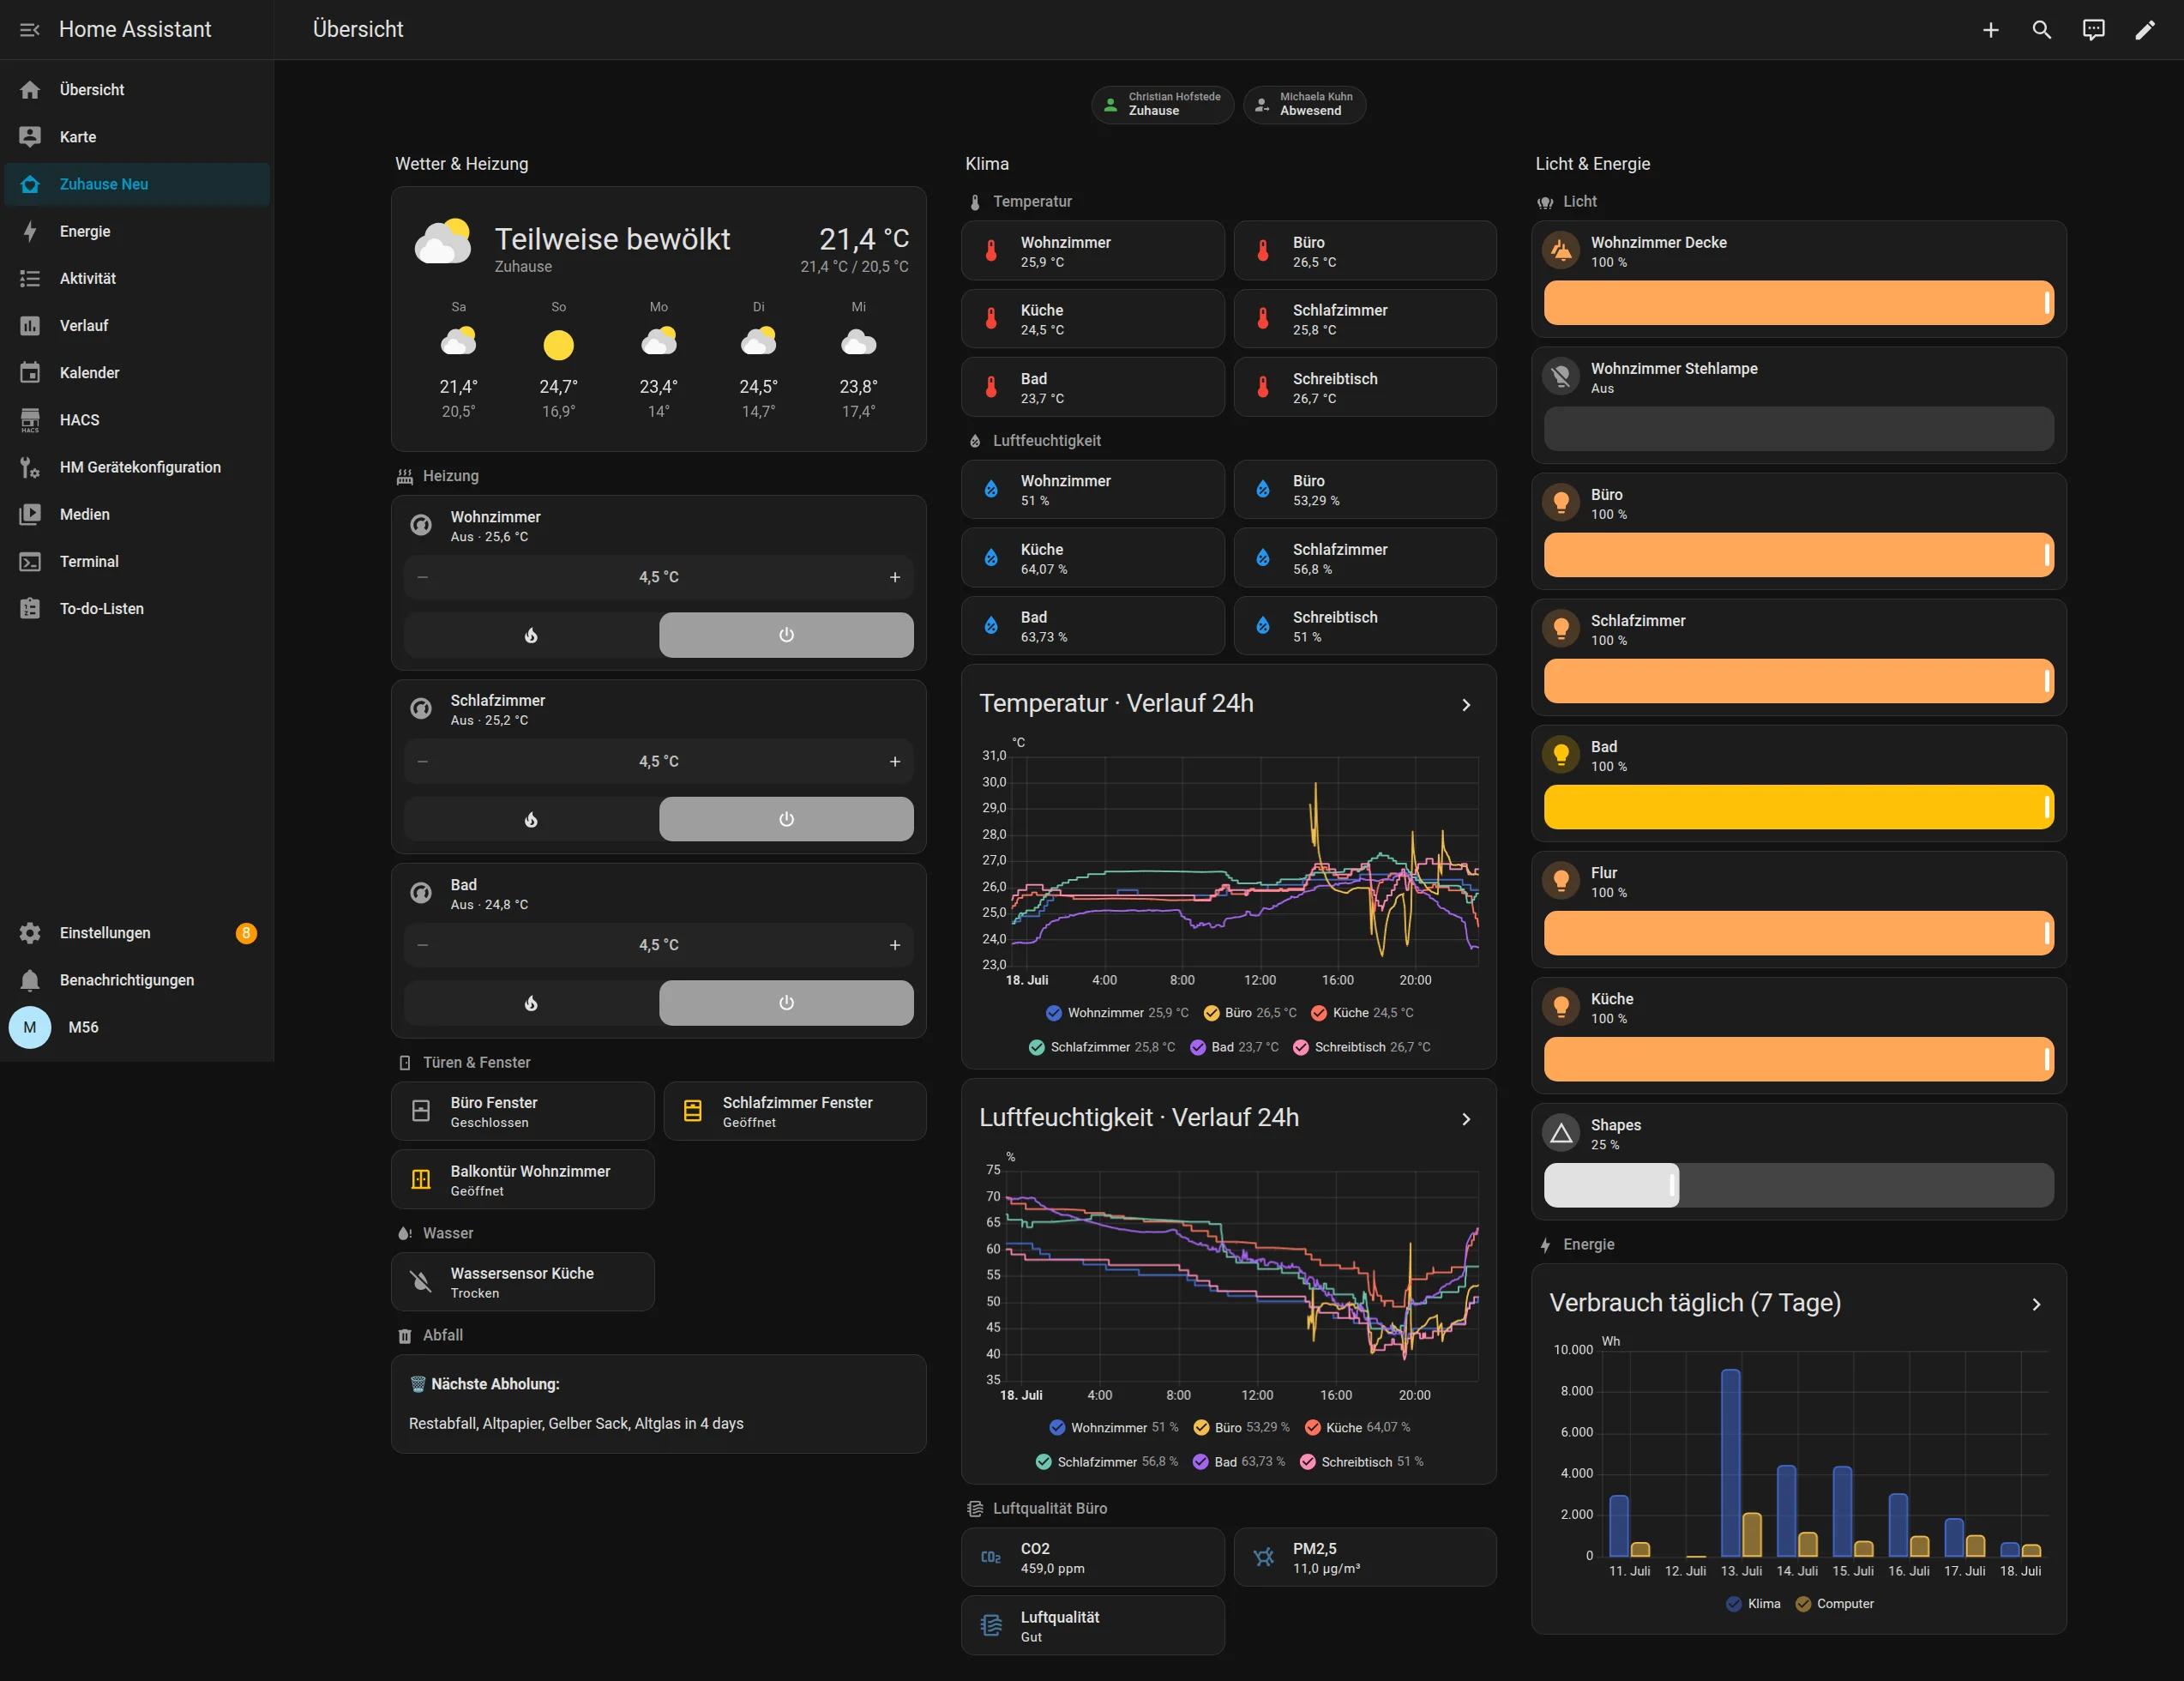Edit dashboard with pencil icon
Screen dimensions: 2184x1681
coord(2144,30)
